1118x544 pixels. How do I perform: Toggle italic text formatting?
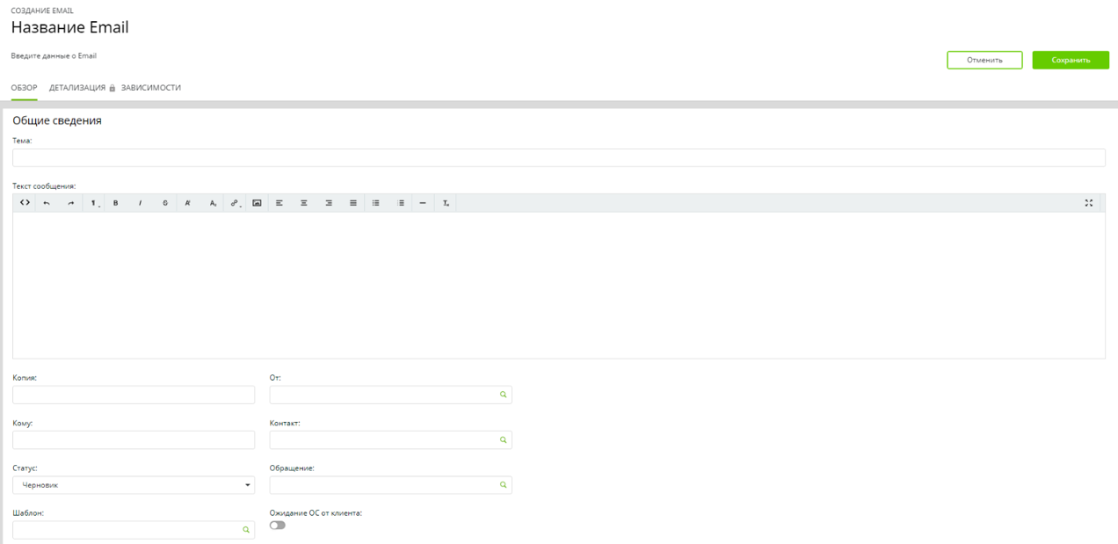pyautogui.click(x=140, y=203)
